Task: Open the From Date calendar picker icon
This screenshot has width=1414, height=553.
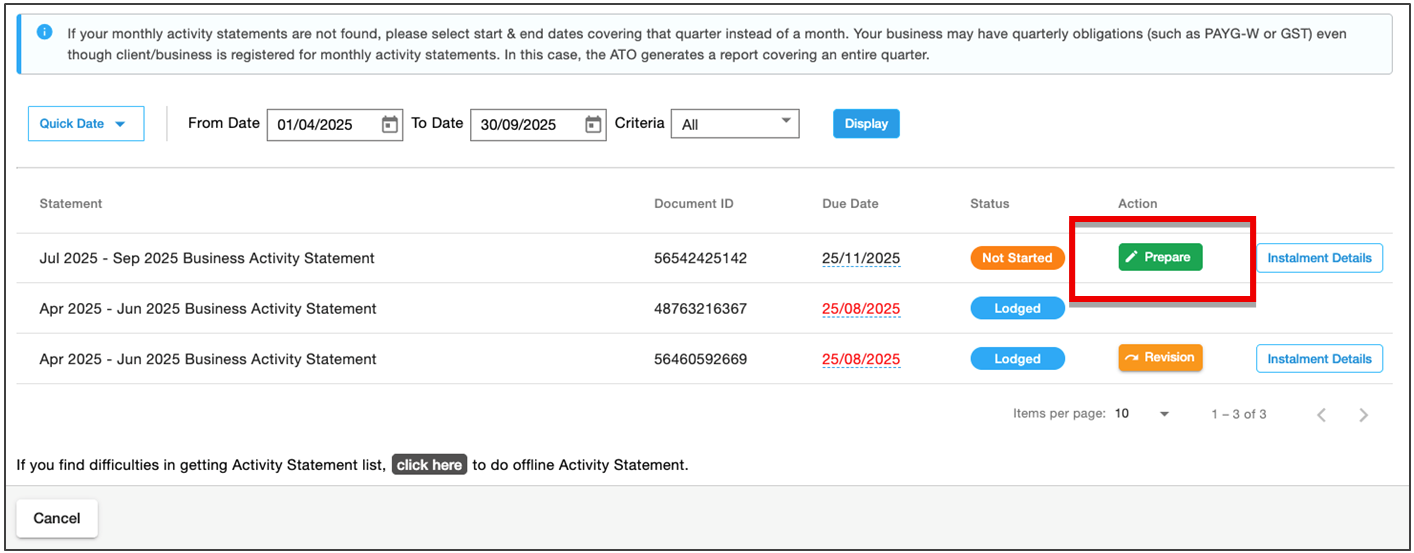Action: 390,124
